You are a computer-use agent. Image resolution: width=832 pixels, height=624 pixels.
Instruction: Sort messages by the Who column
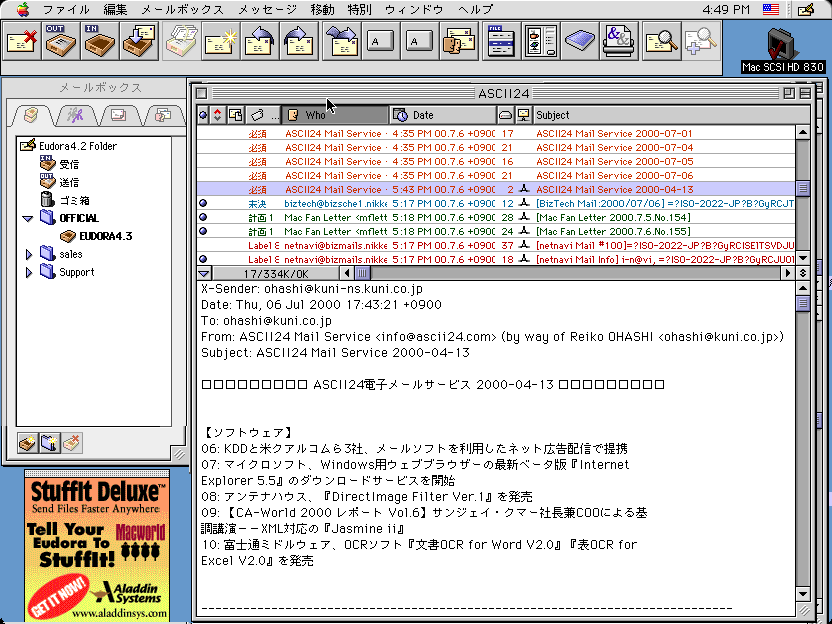[335, 115]
